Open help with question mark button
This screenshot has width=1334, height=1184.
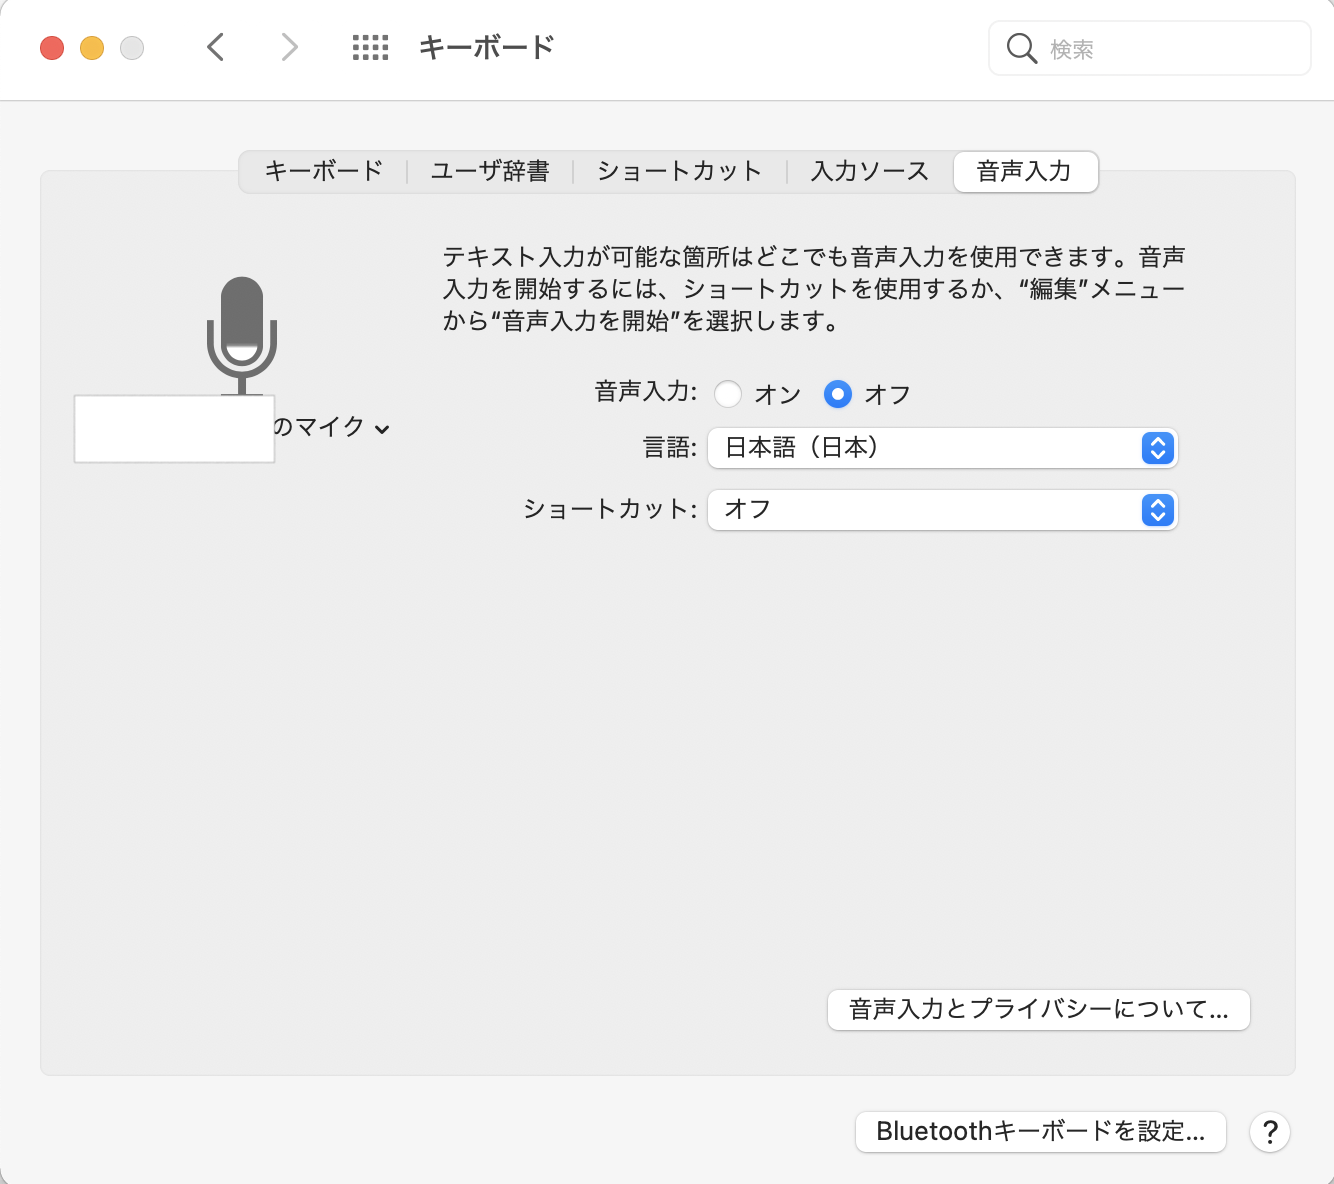[x=1269, y=1132]
